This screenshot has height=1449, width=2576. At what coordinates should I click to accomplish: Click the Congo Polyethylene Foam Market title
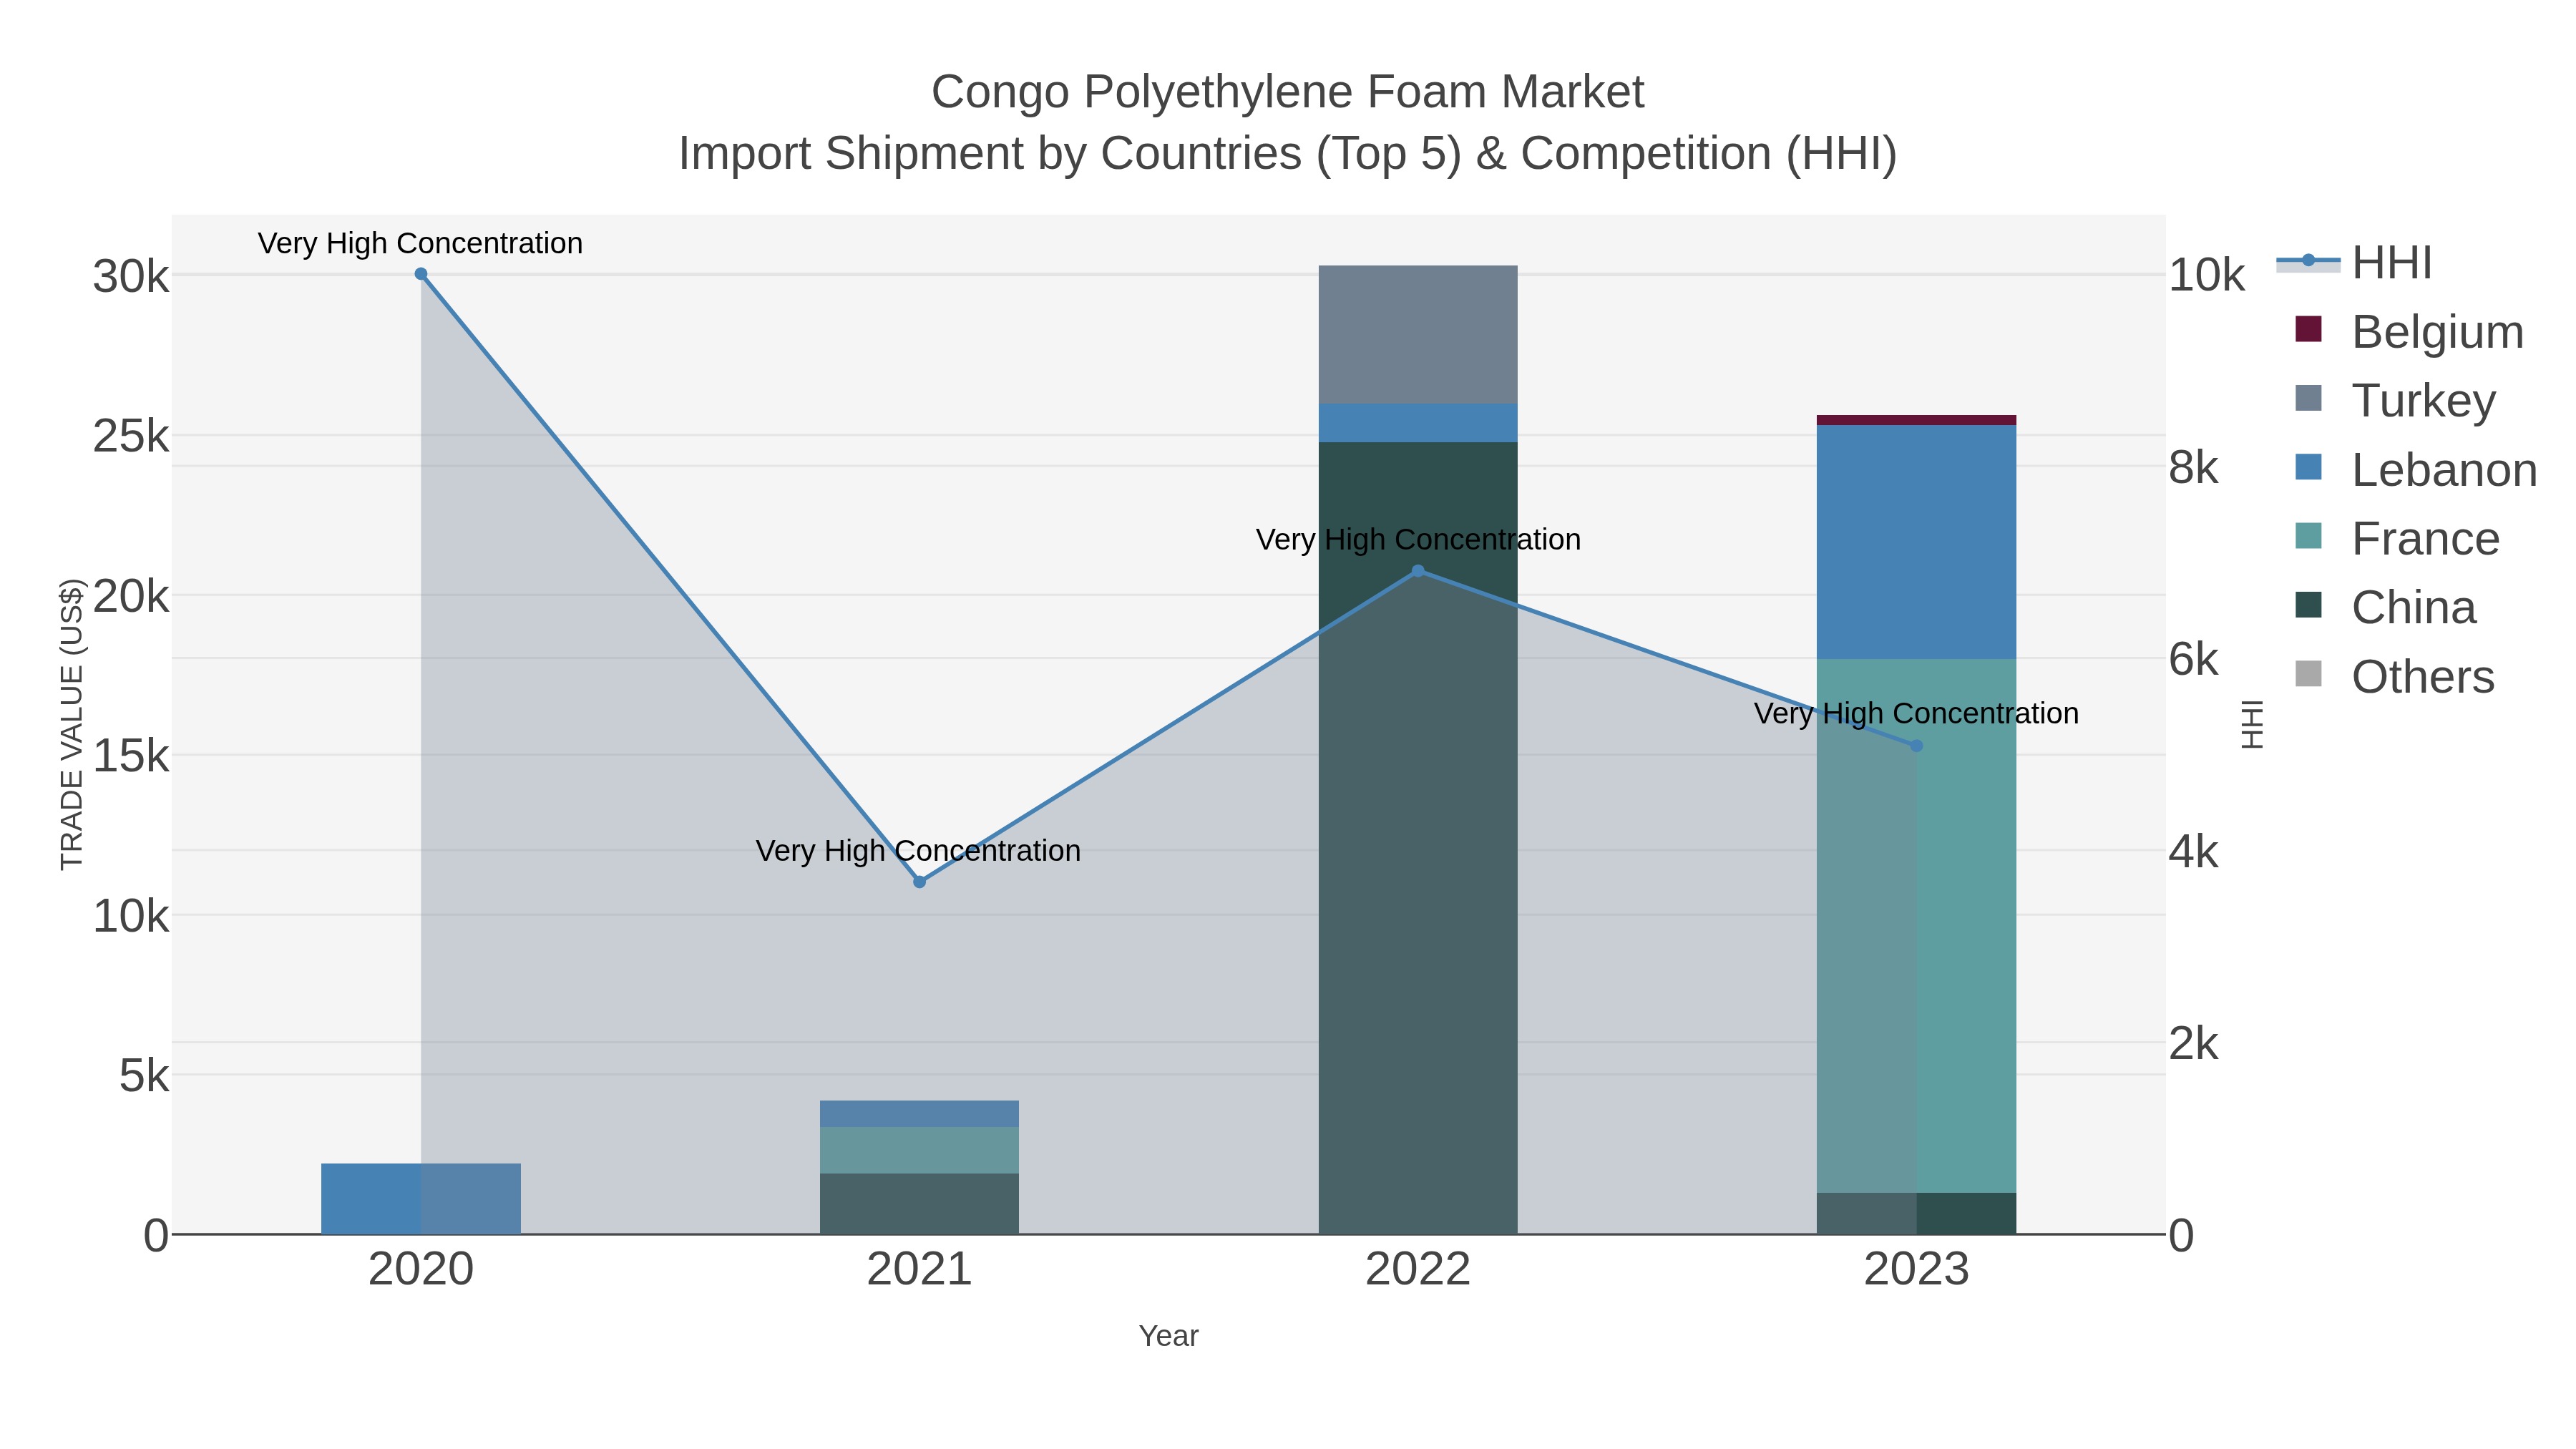tap(1288, 92)
